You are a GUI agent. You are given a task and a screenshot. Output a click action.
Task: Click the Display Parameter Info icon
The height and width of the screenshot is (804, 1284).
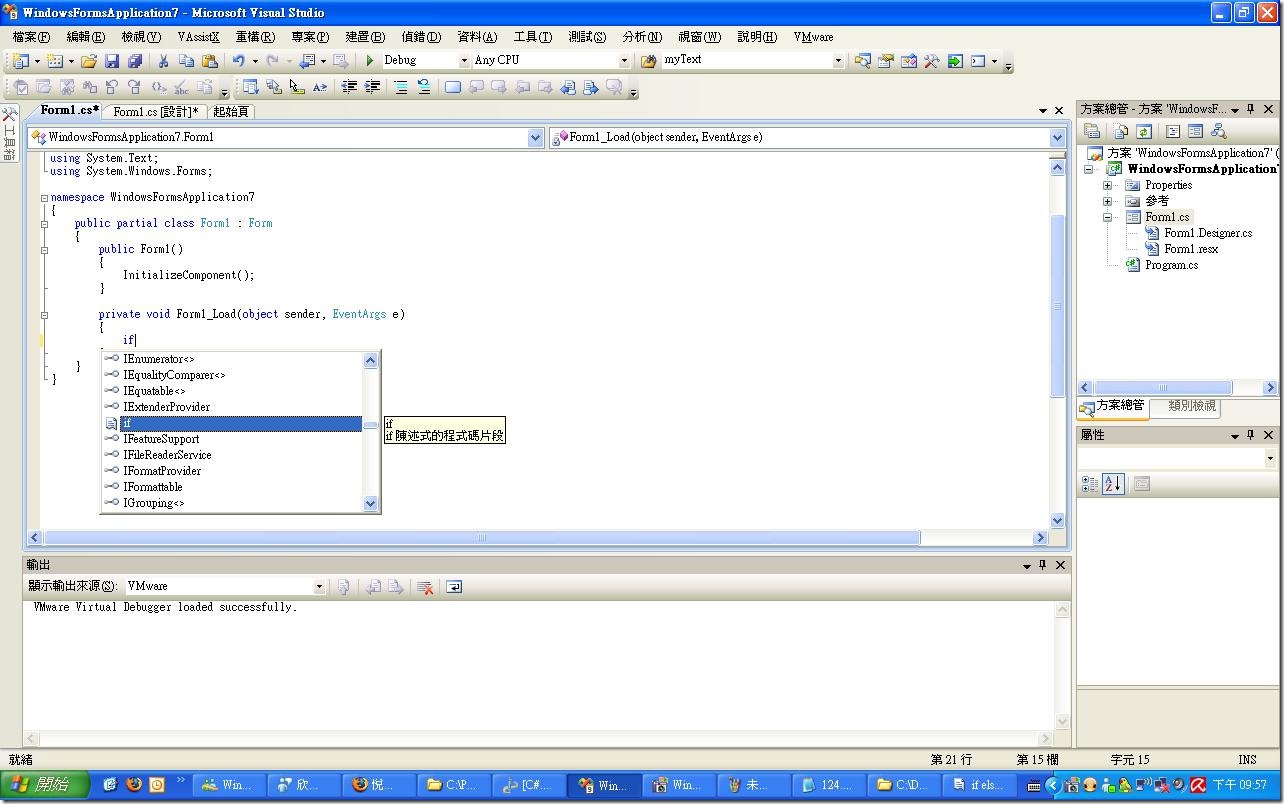pyautogui.click(x=273, y=87)
